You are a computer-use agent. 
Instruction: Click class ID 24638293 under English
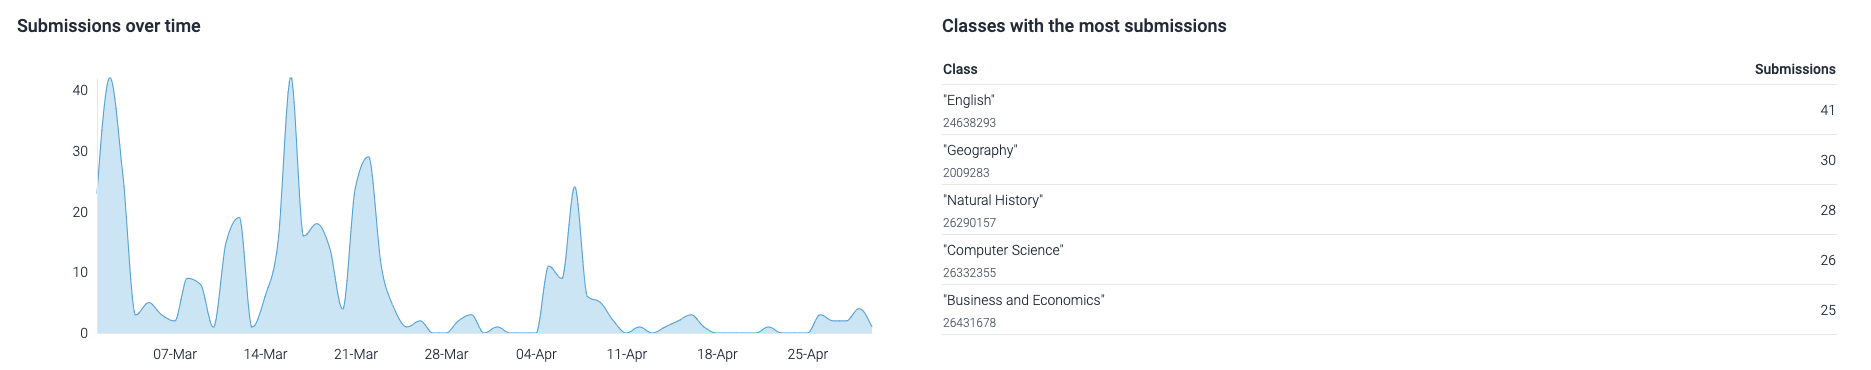[969, 123]
